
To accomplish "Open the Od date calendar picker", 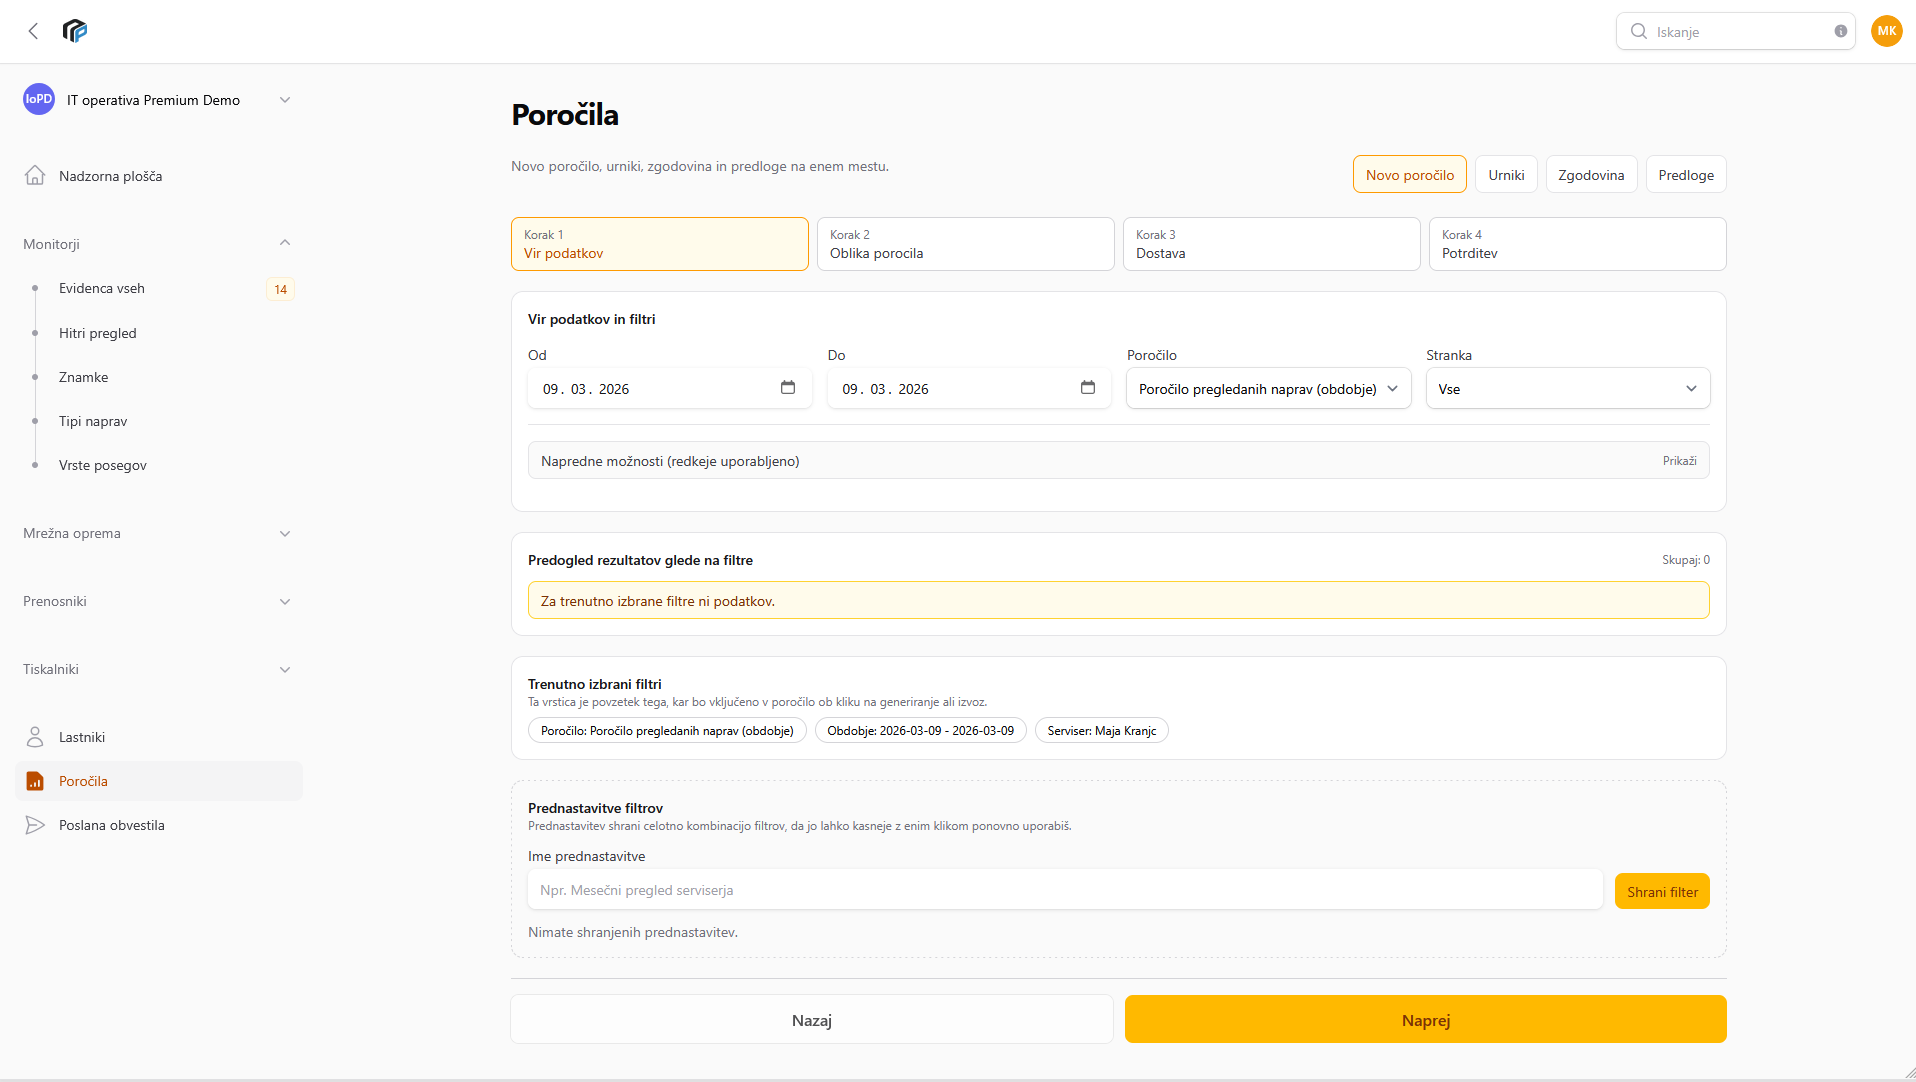I will (788, 388).
